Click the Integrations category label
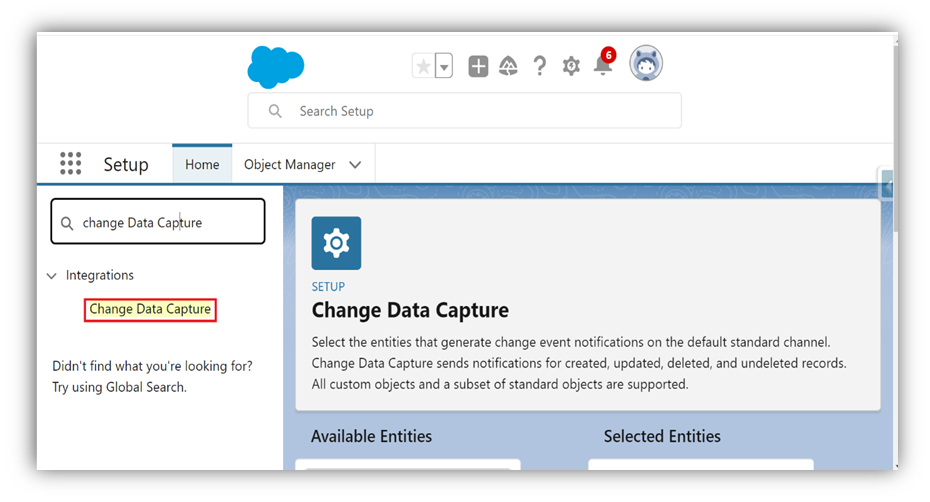This screenshot has height=502, width=930. pyautogui.click(x=100, y=275)
